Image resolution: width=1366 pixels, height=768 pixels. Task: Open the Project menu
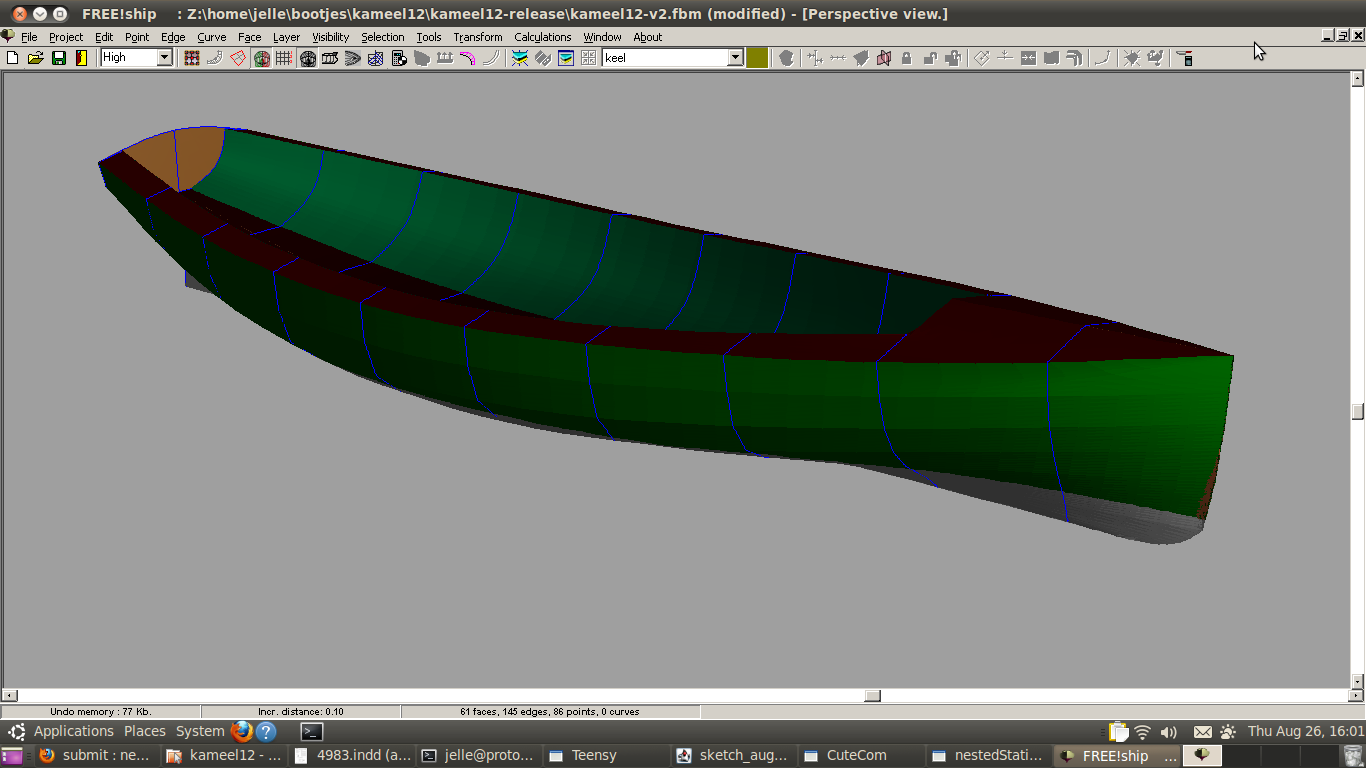click(66, 37)
